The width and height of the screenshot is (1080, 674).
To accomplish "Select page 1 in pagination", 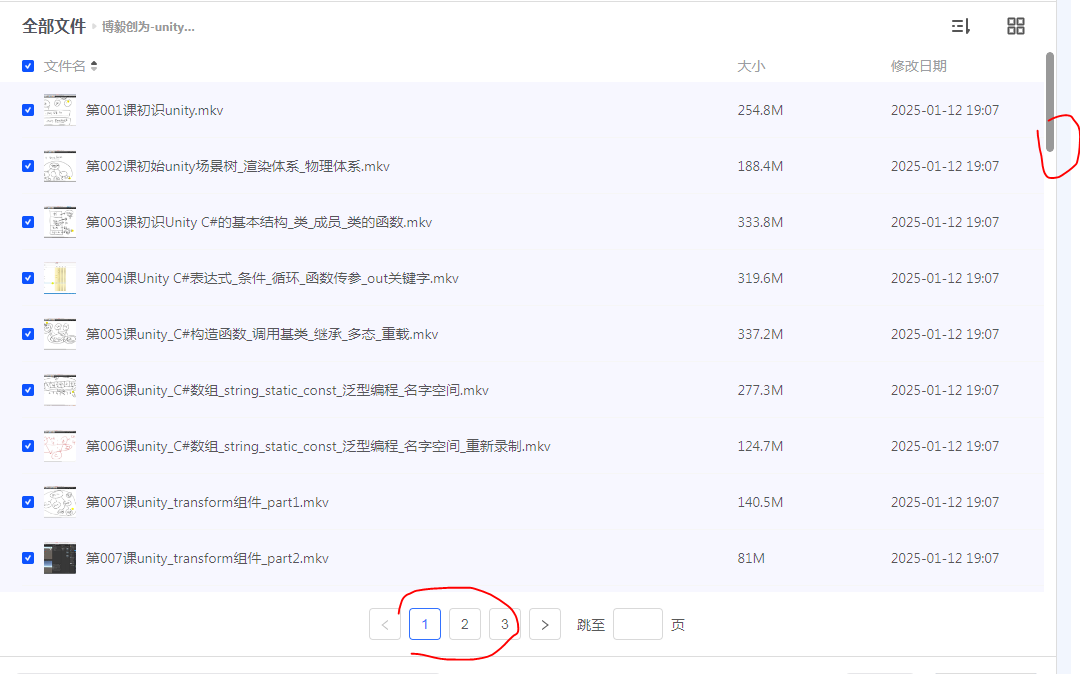I will (425, 625).
